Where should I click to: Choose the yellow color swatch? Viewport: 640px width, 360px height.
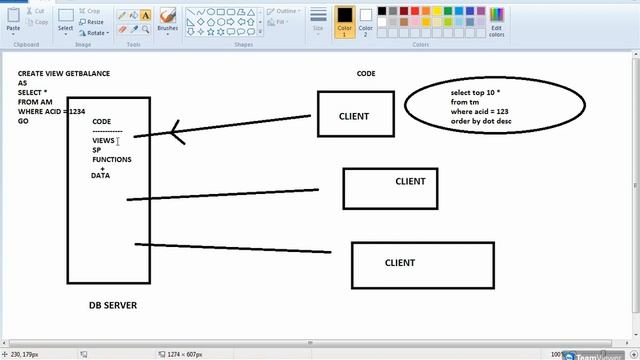pos(437,11)
